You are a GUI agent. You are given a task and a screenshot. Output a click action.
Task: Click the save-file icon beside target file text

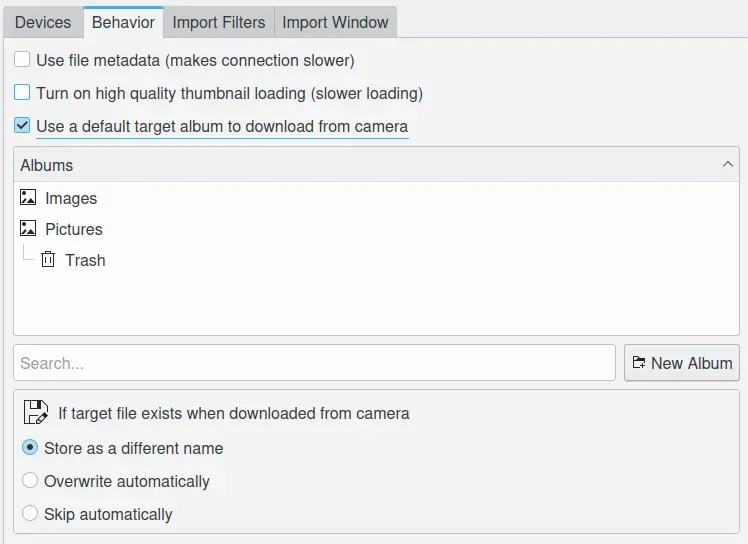[x=36, y=413]
